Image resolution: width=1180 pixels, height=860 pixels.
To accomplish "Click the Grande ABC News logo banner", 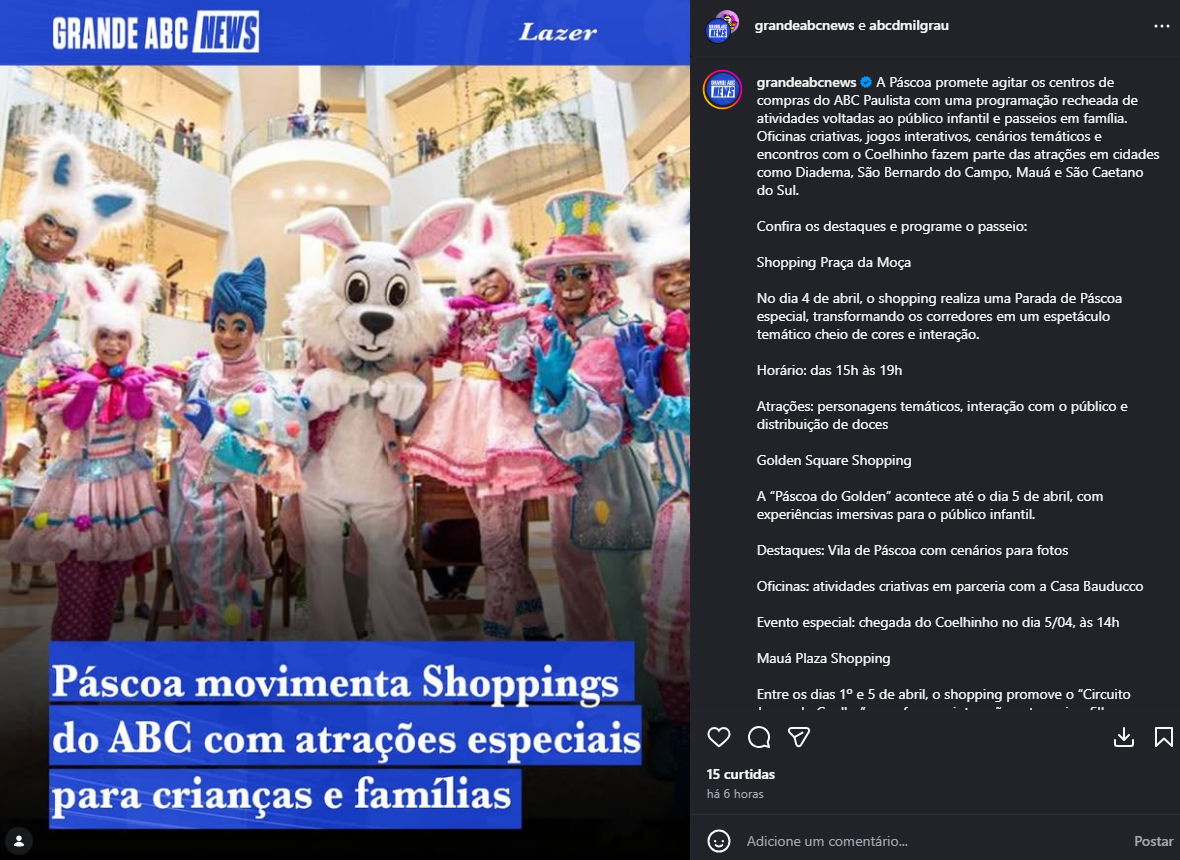I will (156, 32).
